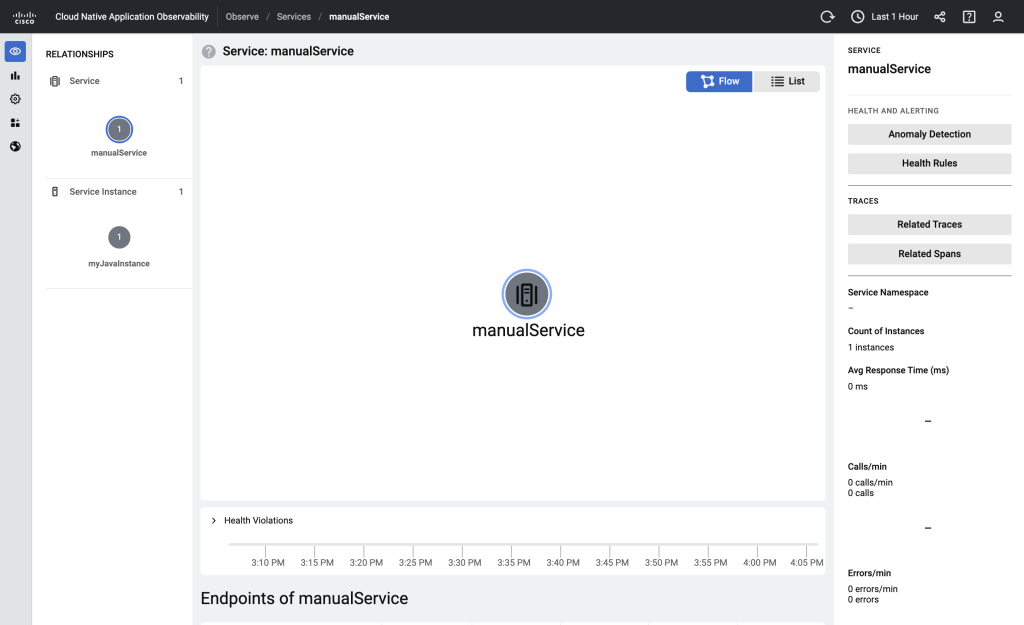Click the refresh icon in top bar

(x=826, y=16)
